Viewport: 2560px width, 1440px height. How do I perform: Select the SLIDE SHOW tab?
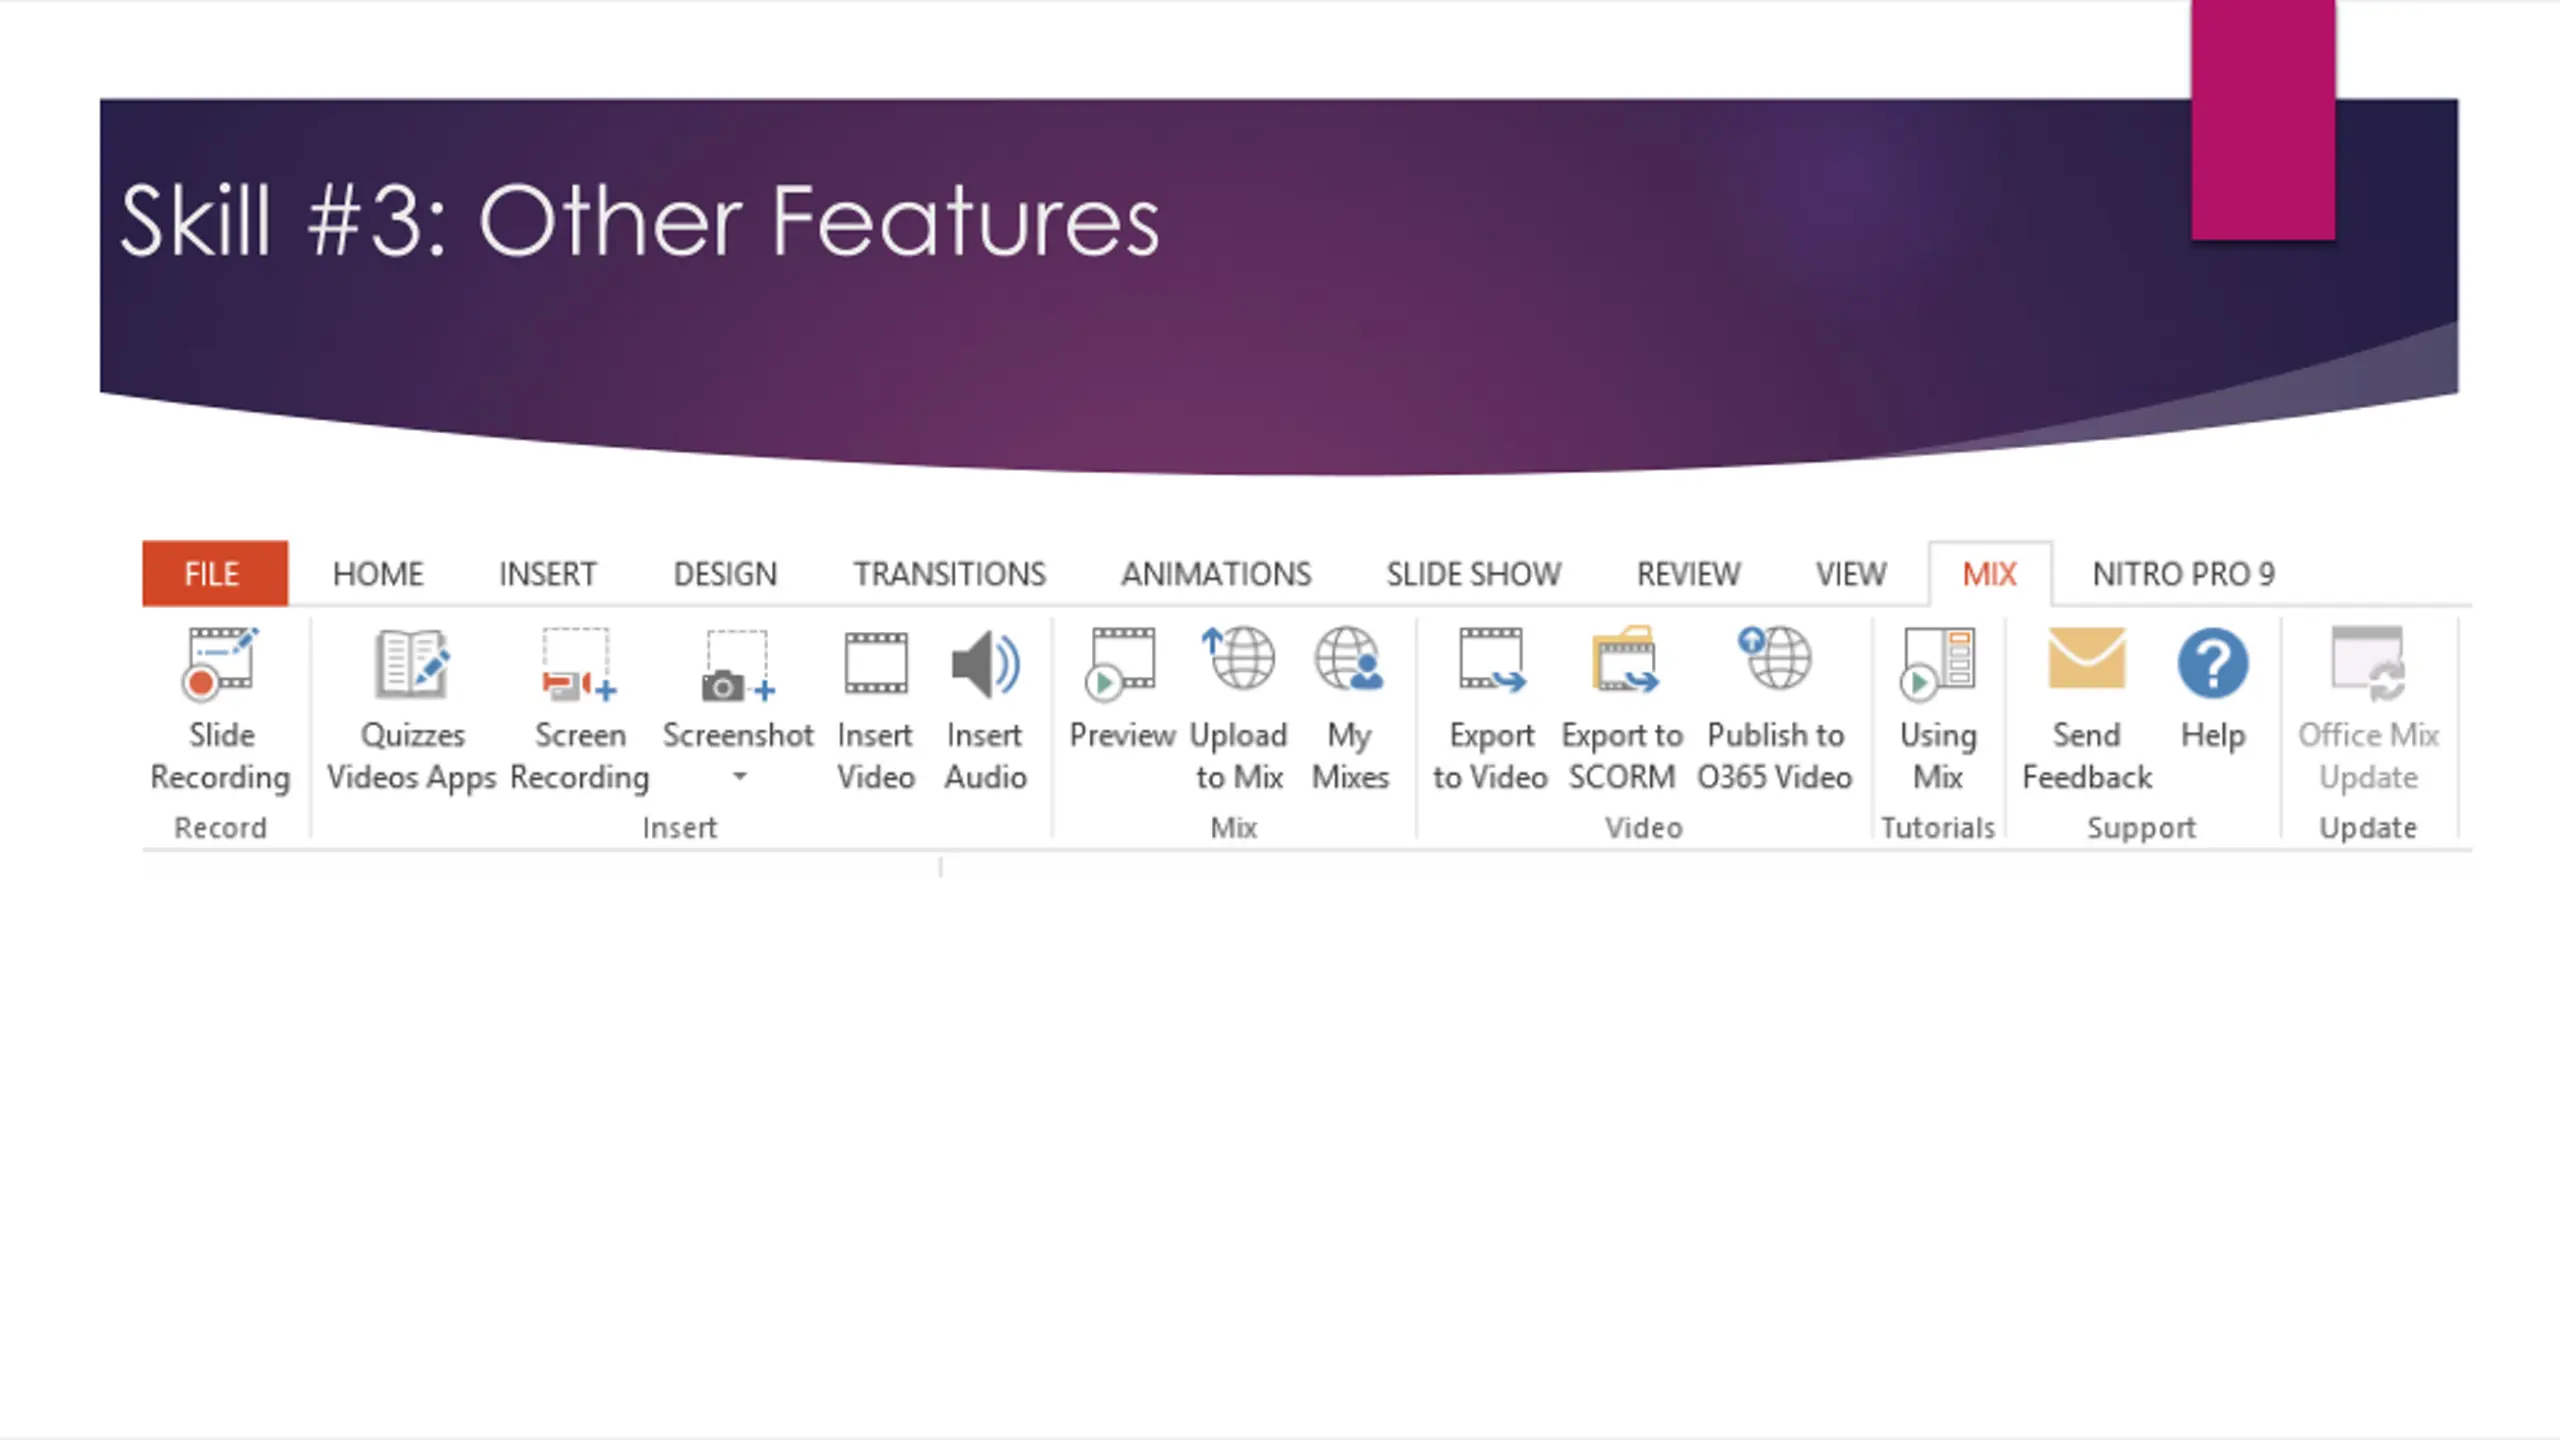1473,574
